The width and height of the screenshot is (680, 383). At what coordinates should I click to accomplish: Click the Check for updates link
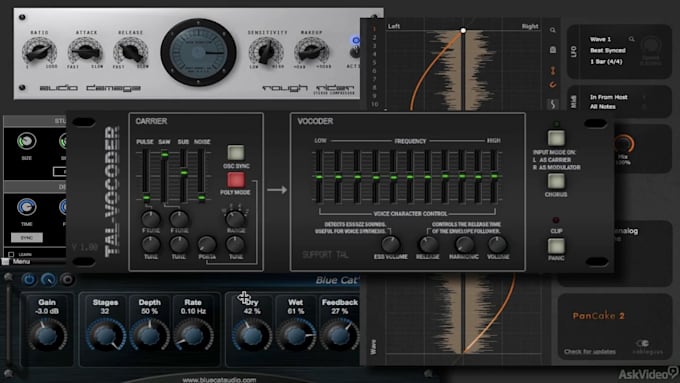point(590,351)
